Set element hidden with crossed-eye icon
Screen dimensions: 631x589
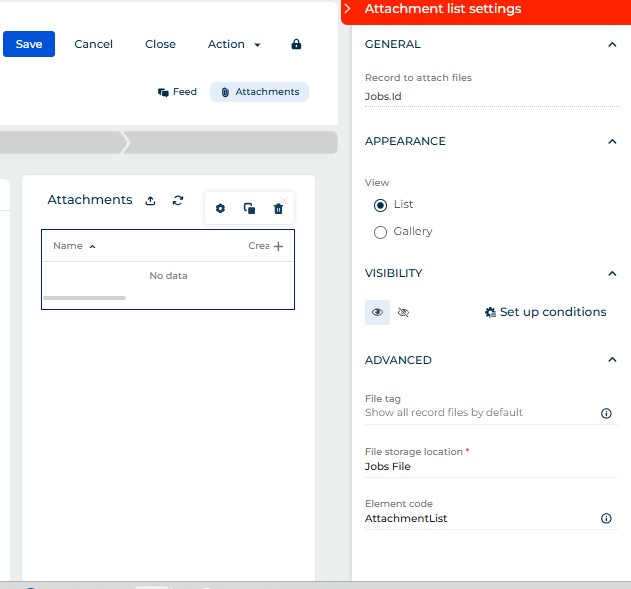click(x=404, y=313)
